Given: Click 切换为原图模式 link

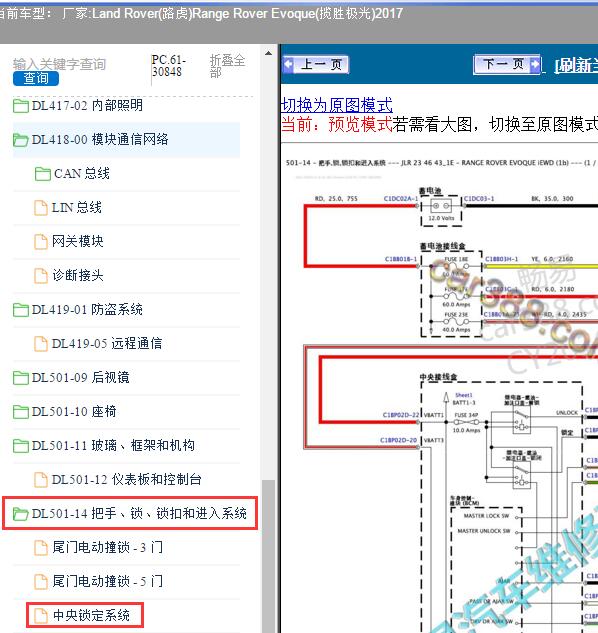Looking at the screenshot, I should click(337, 105).
